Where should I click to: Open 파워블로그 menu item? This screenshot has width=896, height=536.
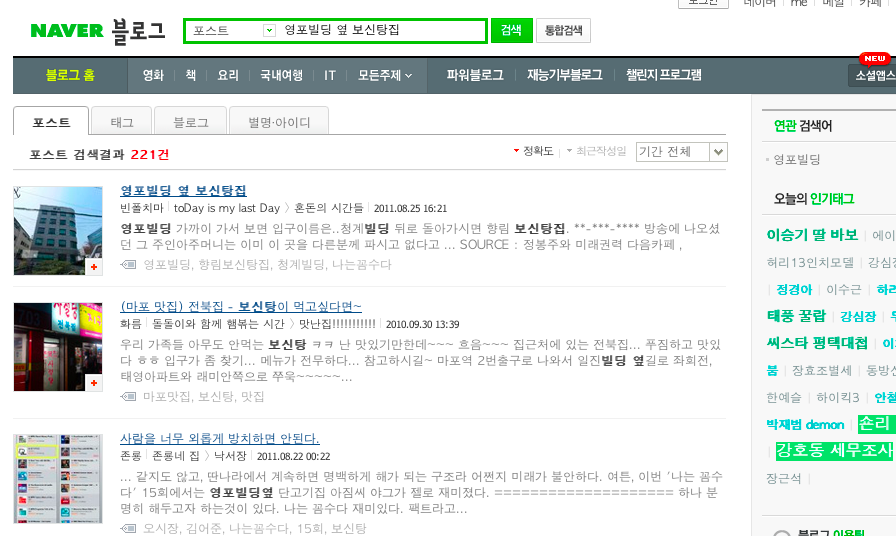tap(475, 75)
